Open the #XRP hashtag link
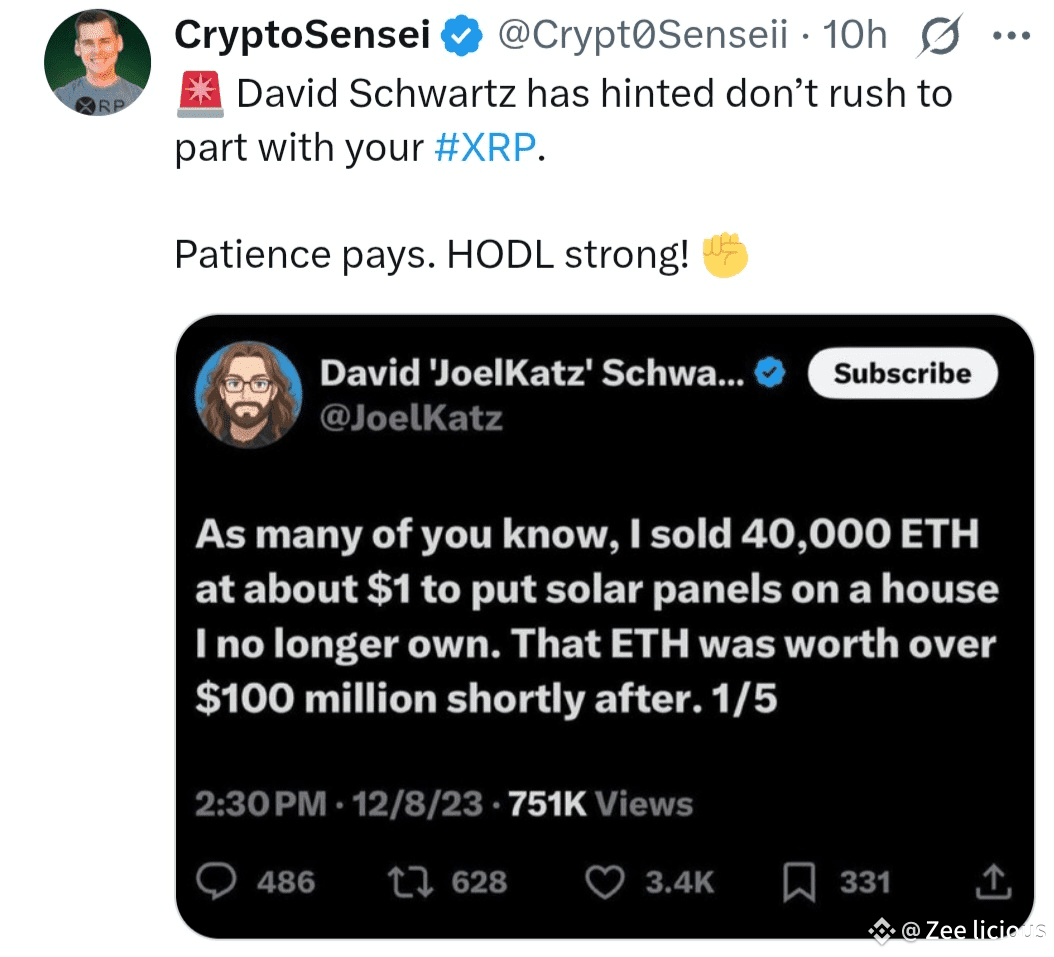 click(x=485, y=148)
